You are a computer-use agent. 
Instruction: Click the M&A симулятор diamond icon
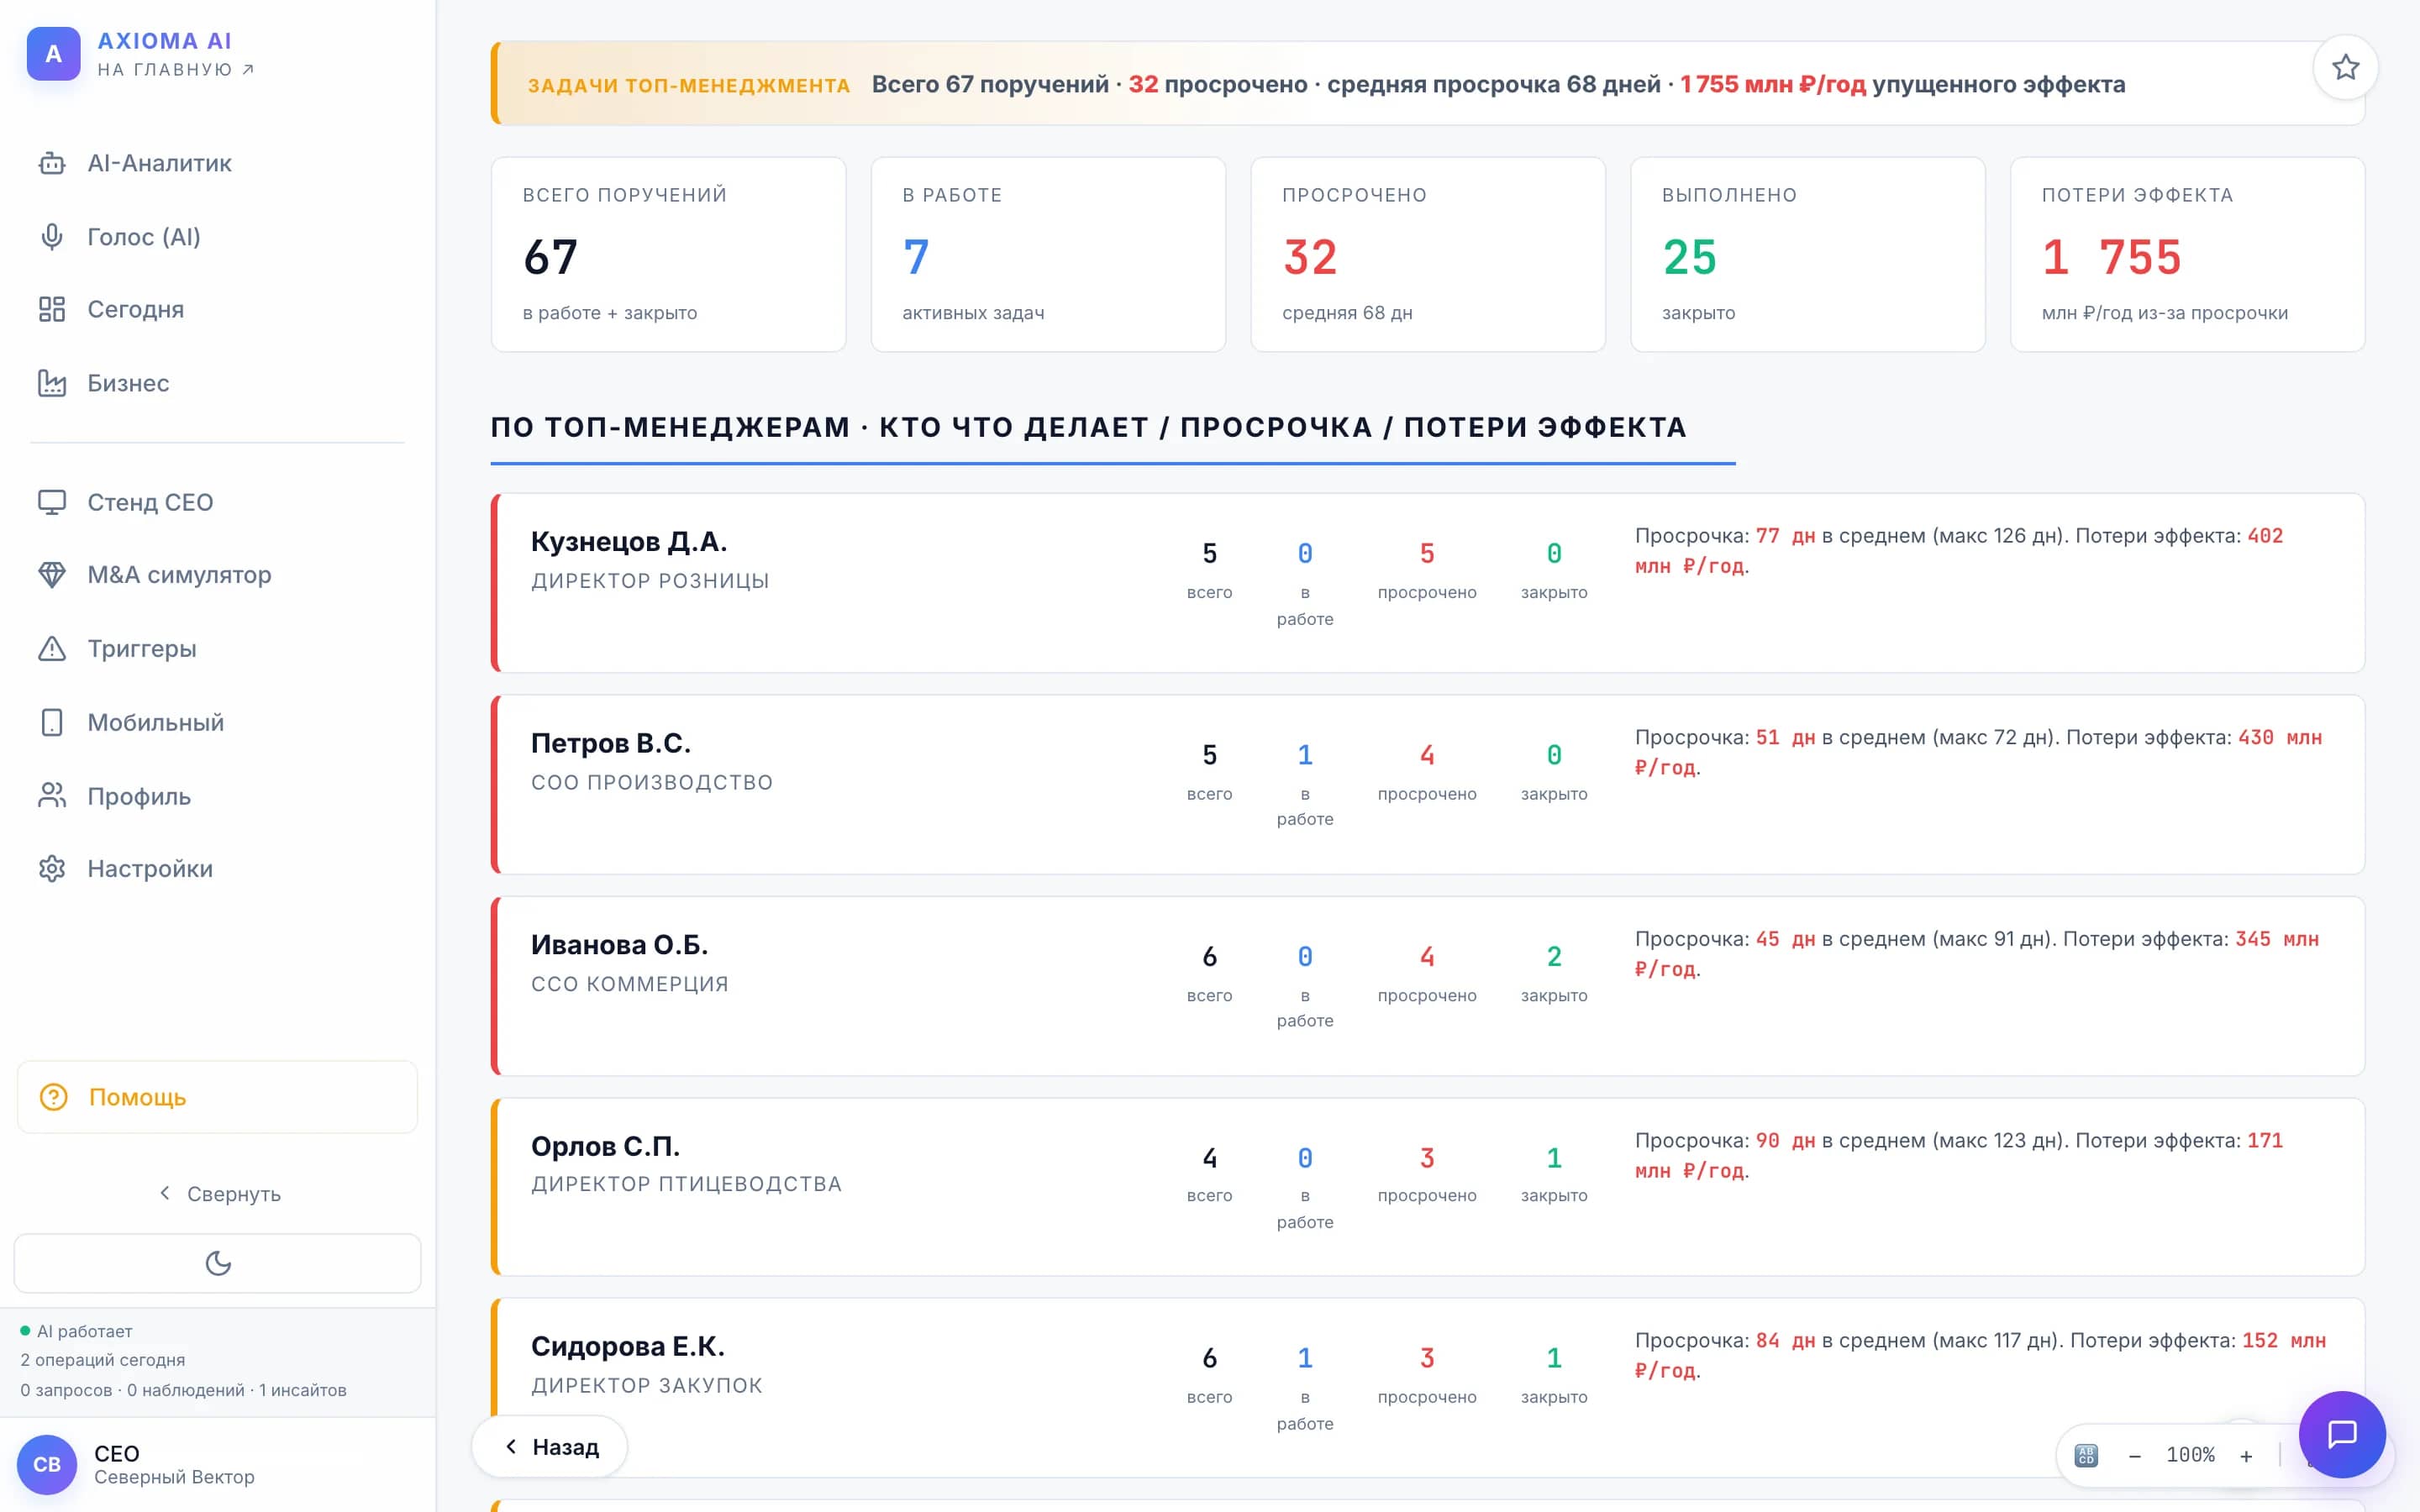pos(52,575)
